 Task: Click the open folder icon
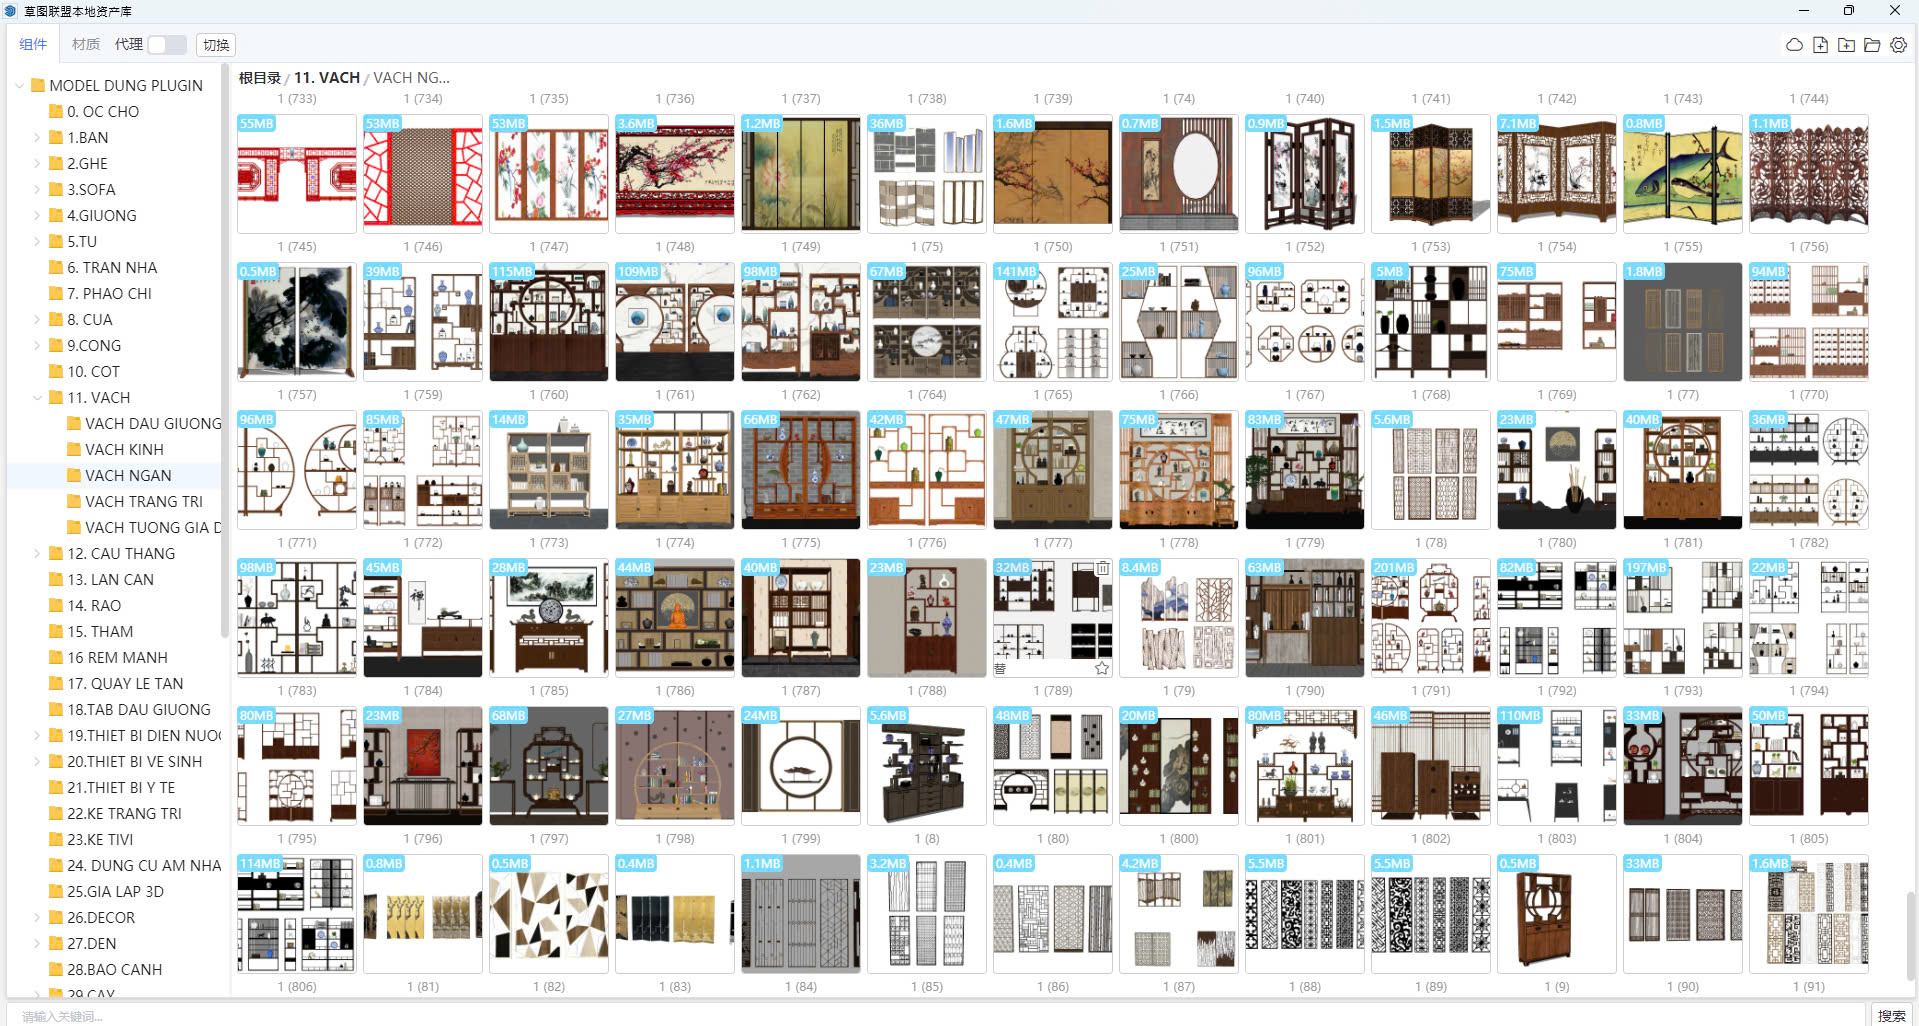point(1872,45)
